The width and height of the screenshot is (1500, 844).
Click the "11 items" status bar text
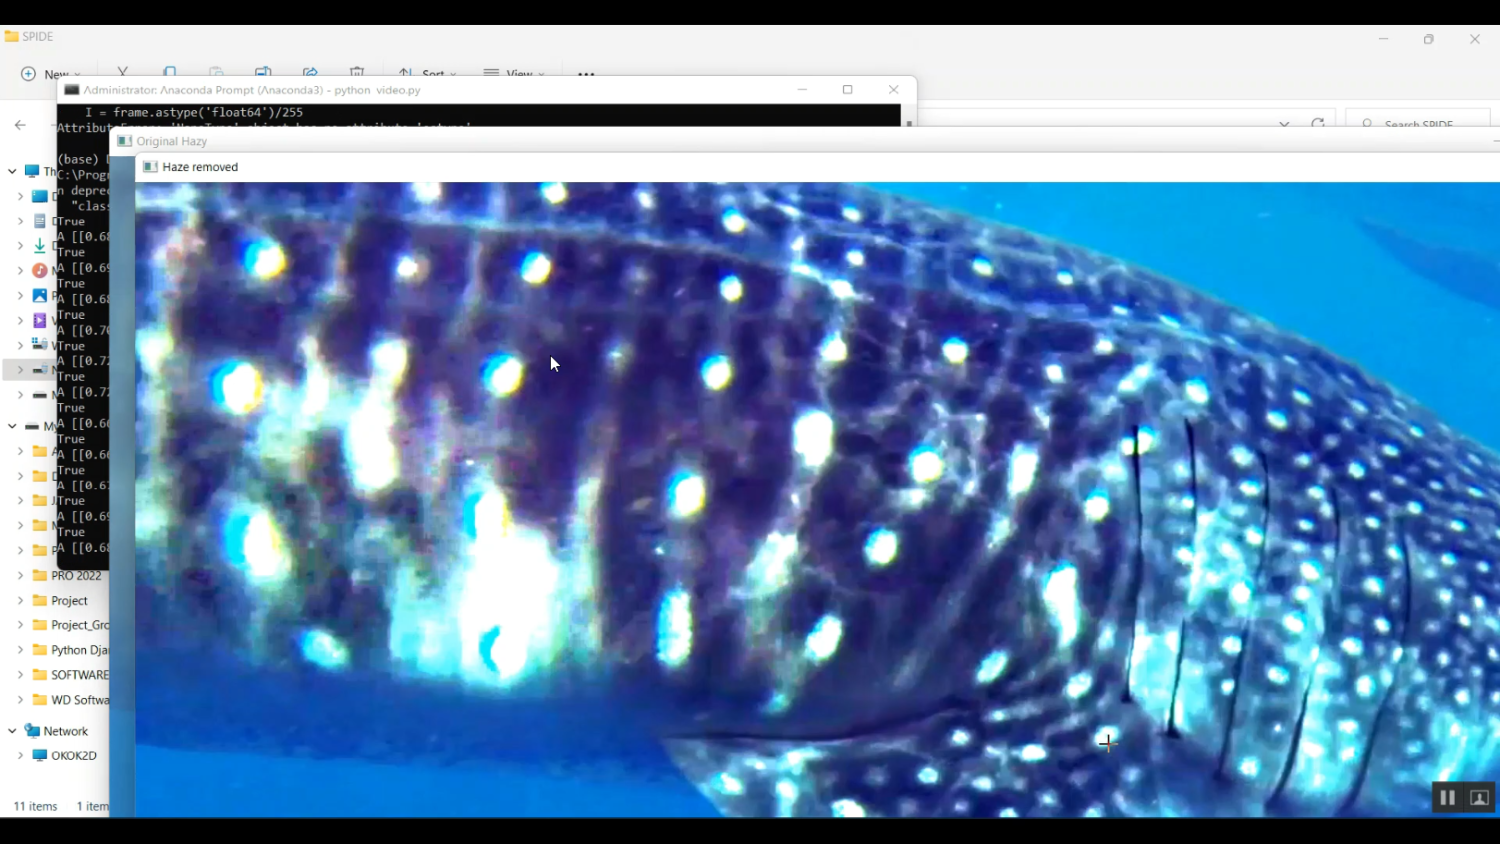click(x=35, y=806)
